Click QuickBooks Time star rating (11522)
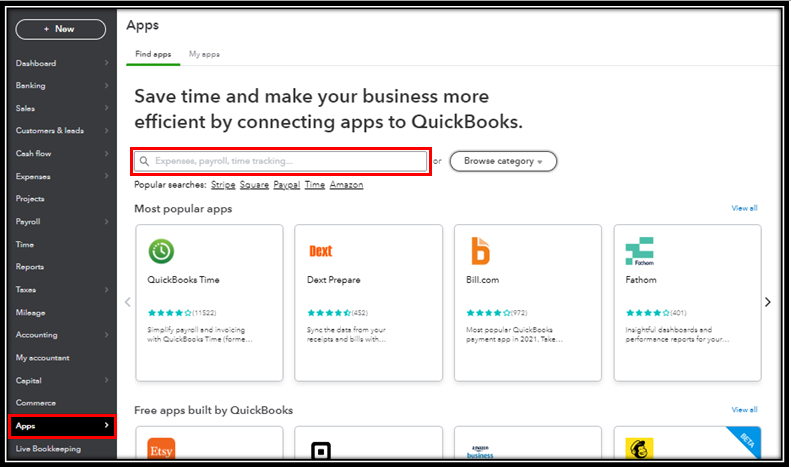791x469 pixels. pos(182,313)
